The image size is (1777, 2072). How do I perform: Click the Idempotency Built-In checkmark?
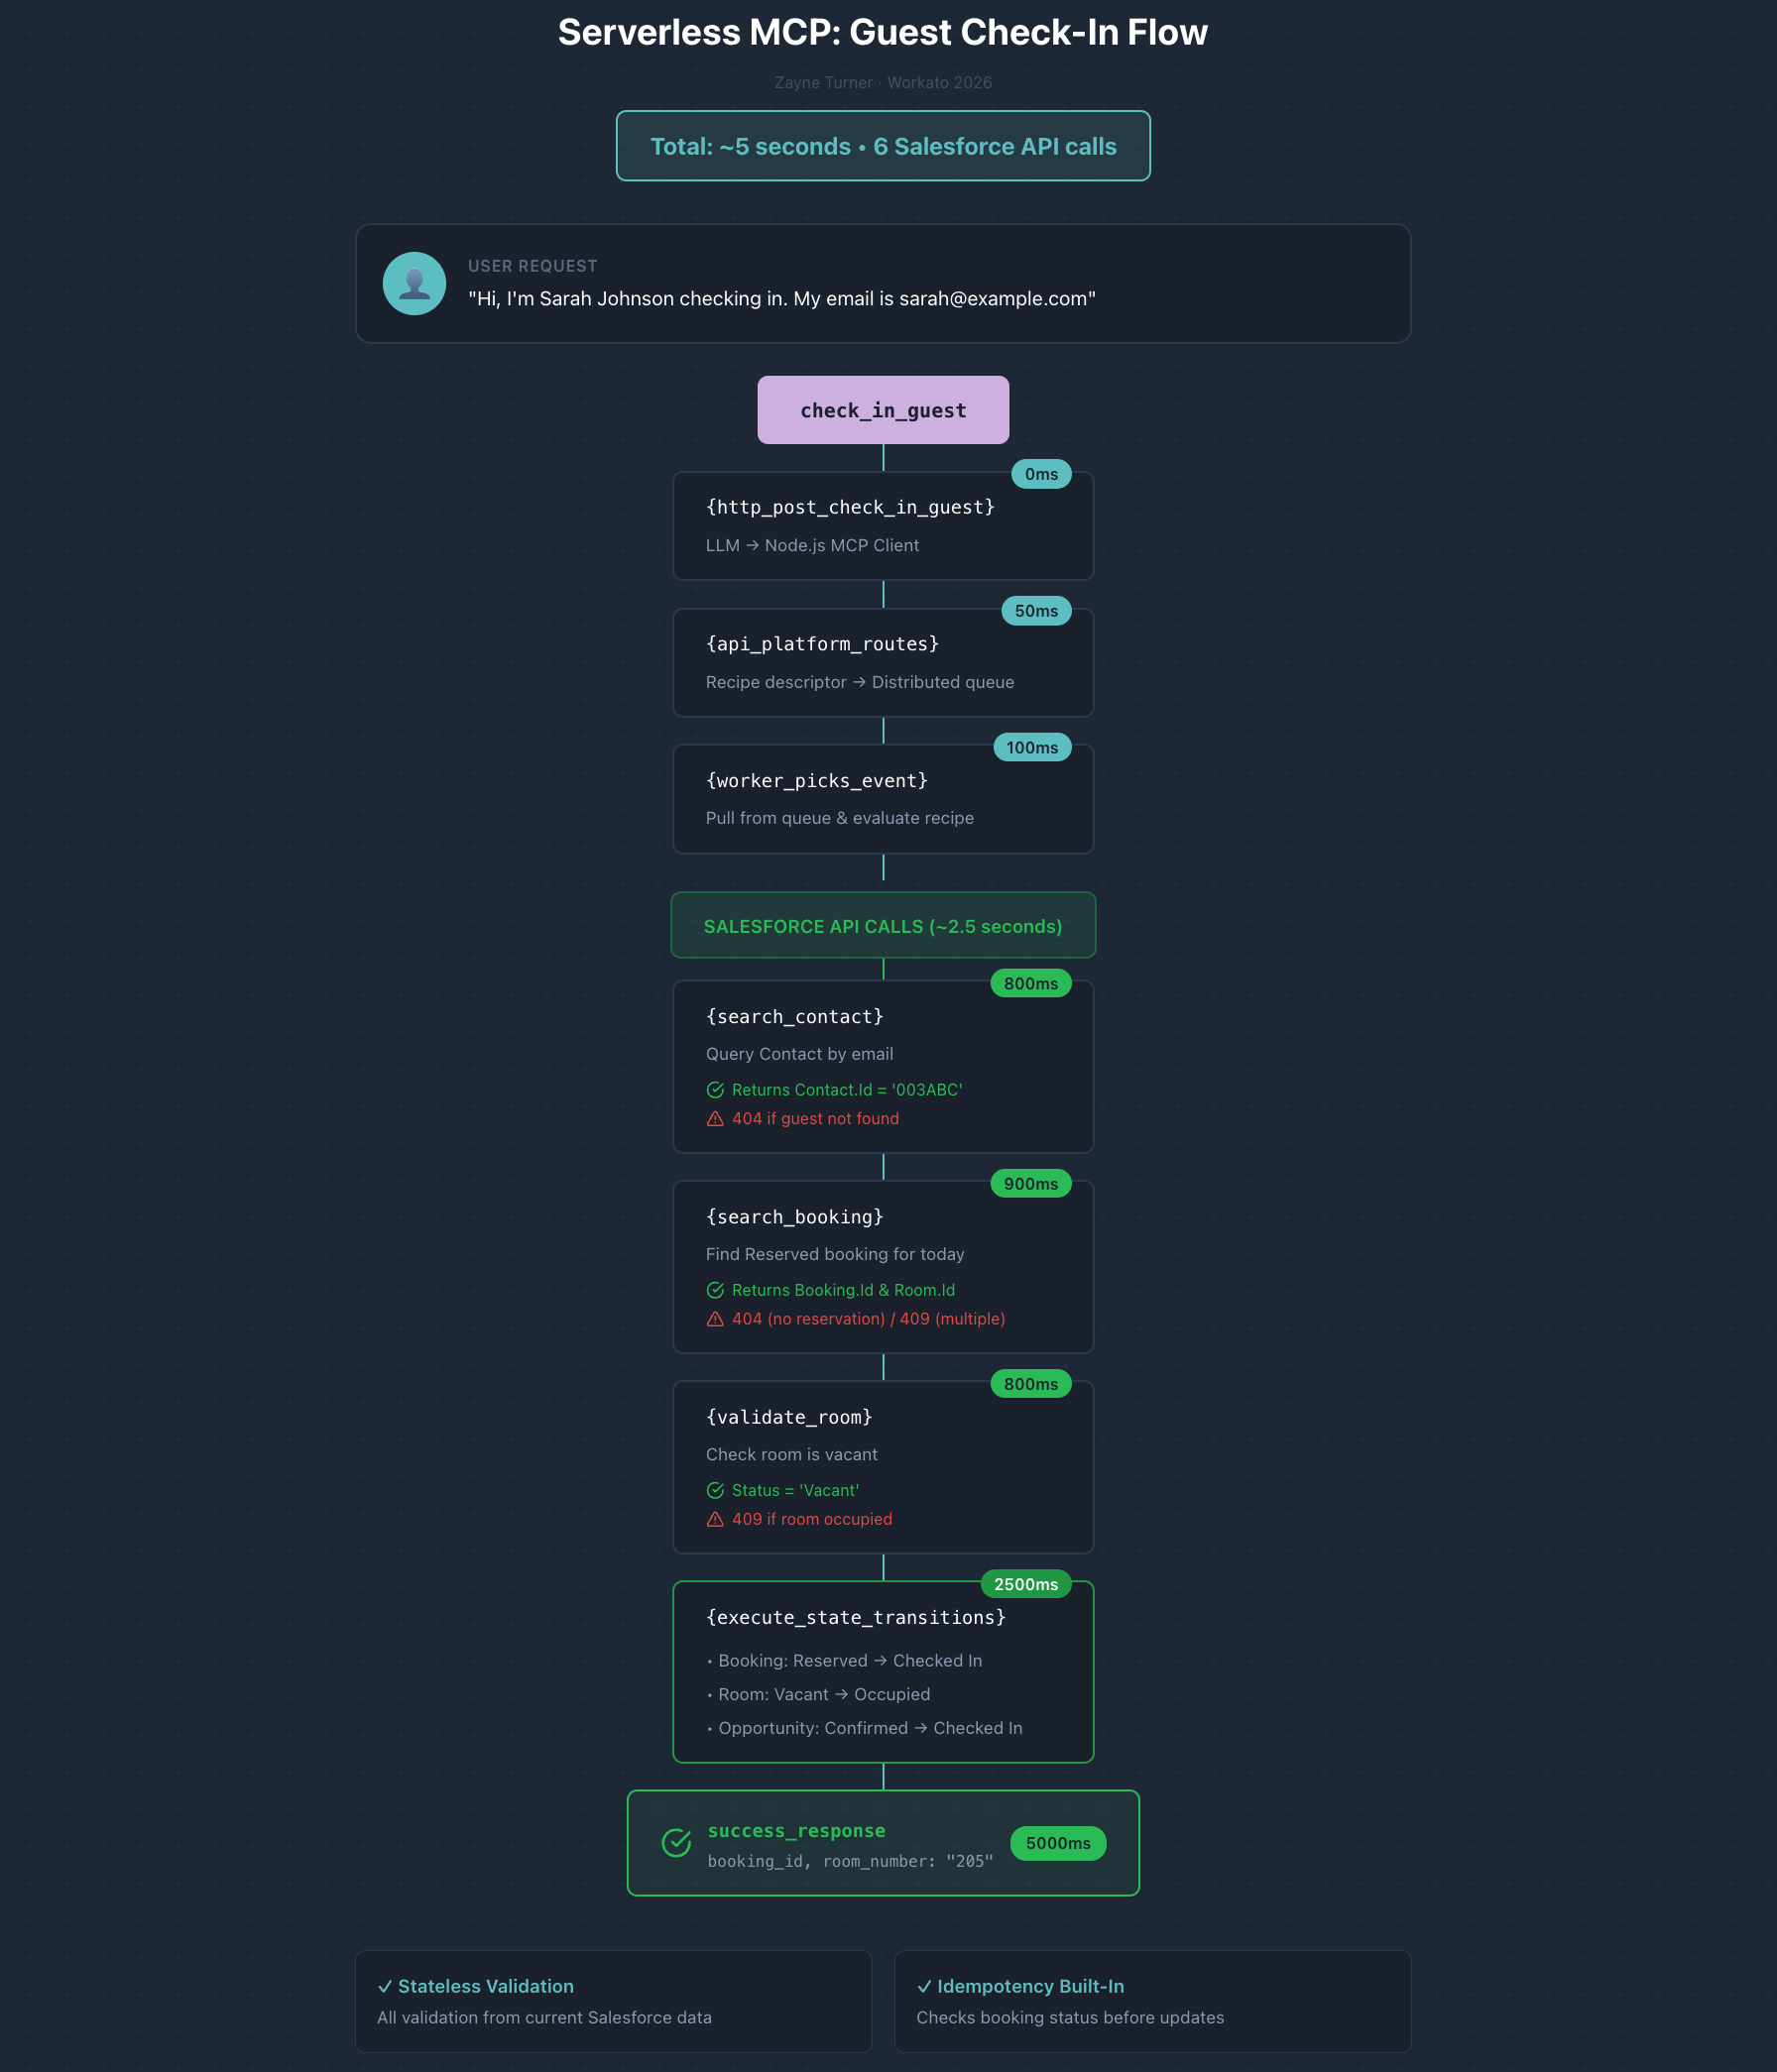click(924, 1987)
